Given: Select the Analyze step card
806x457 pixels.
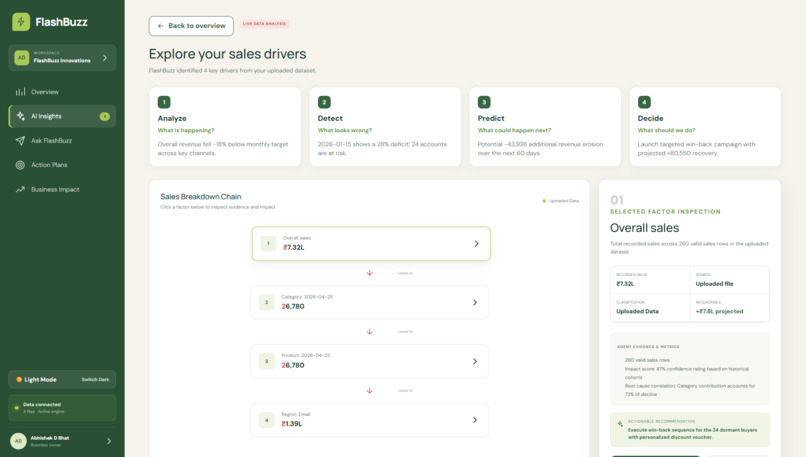Looking at the screenshot, I should pos(225,127).
